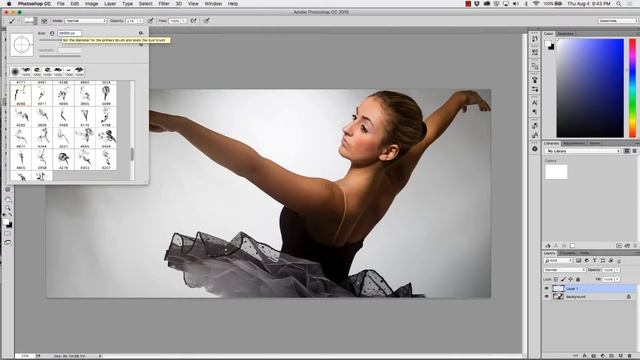640x360 pixels.
Task: Toggle lock transparent pixels
Action: pos(556,279)
